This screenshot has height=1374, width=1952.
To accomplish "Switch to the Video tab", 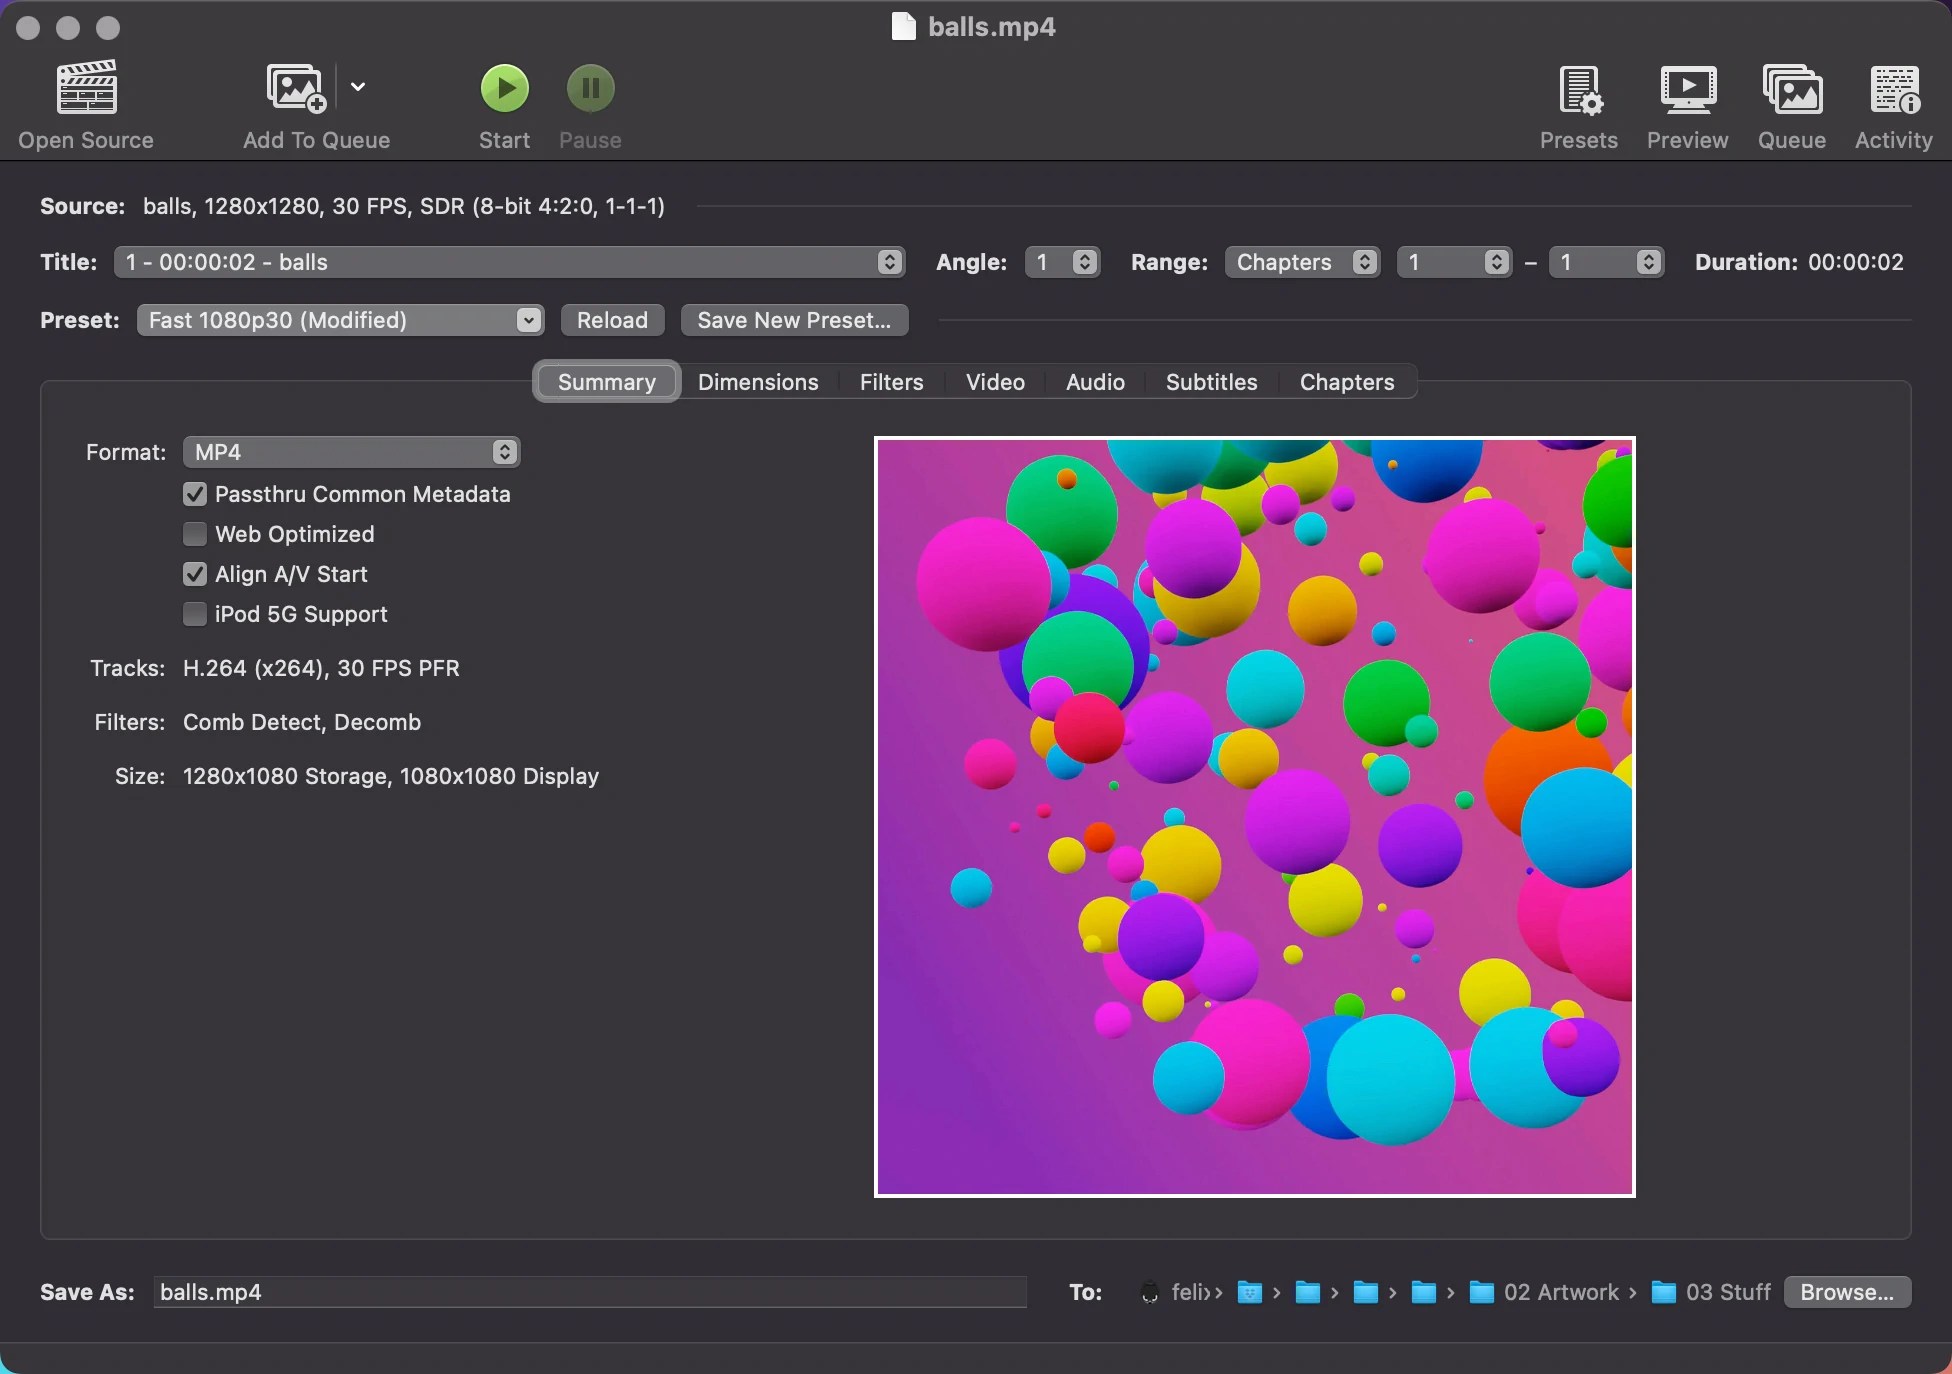I will pyautogui.click(x=994, y=382).
